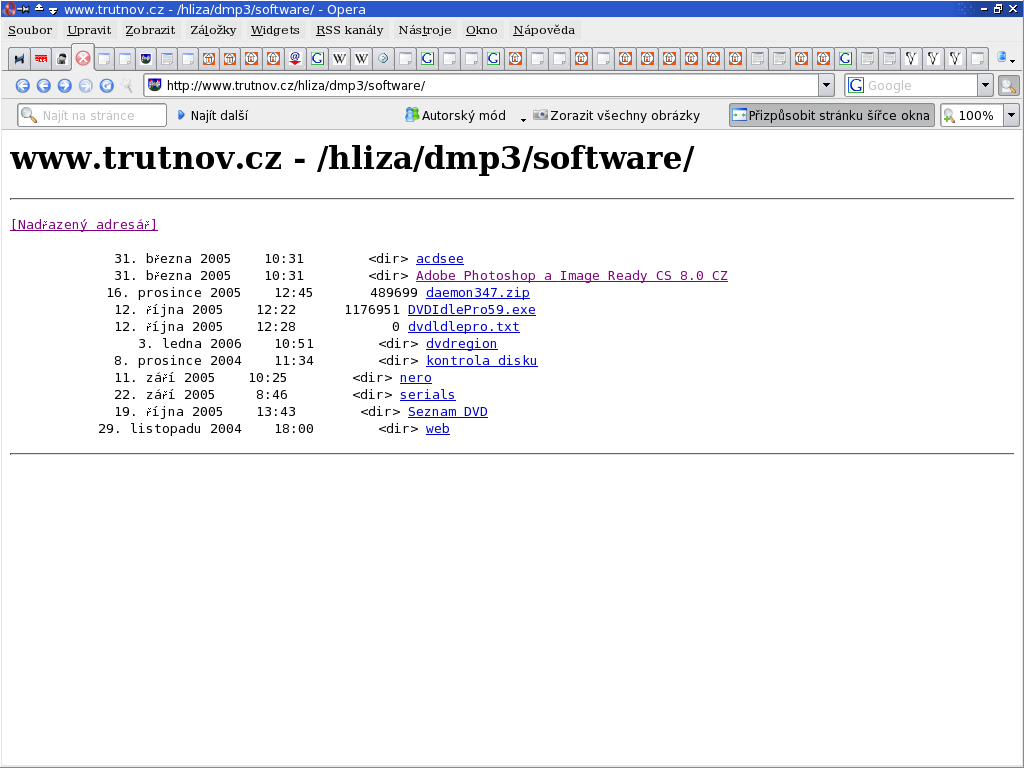Open the zoom 100% dropdown
Image resolution: width=1024 pixels, height=768 pixels.
[1011, 116]
